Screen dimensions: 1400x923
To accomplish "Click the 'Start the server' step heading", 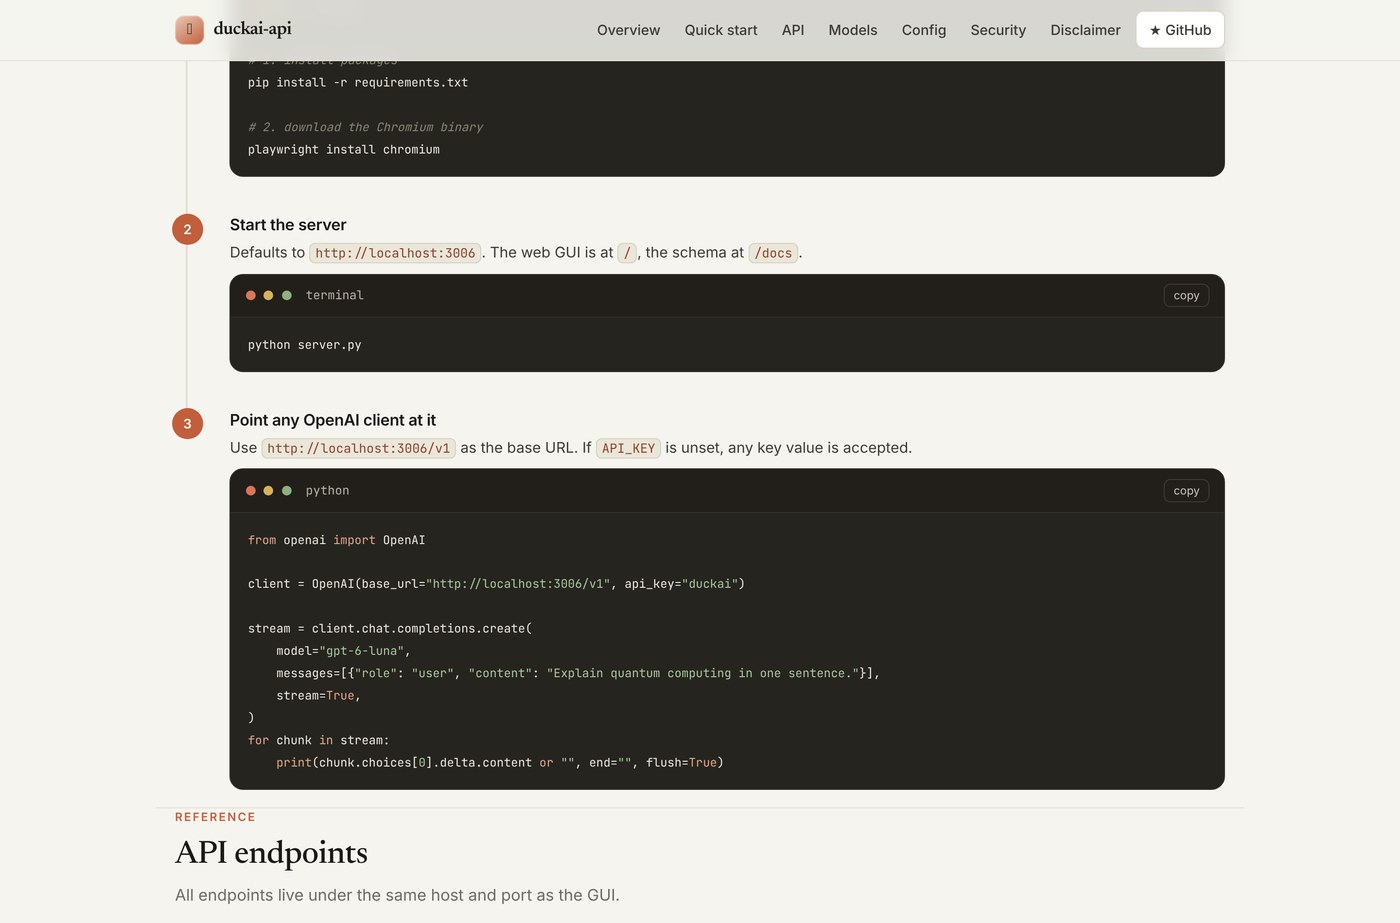I will 288,225.
